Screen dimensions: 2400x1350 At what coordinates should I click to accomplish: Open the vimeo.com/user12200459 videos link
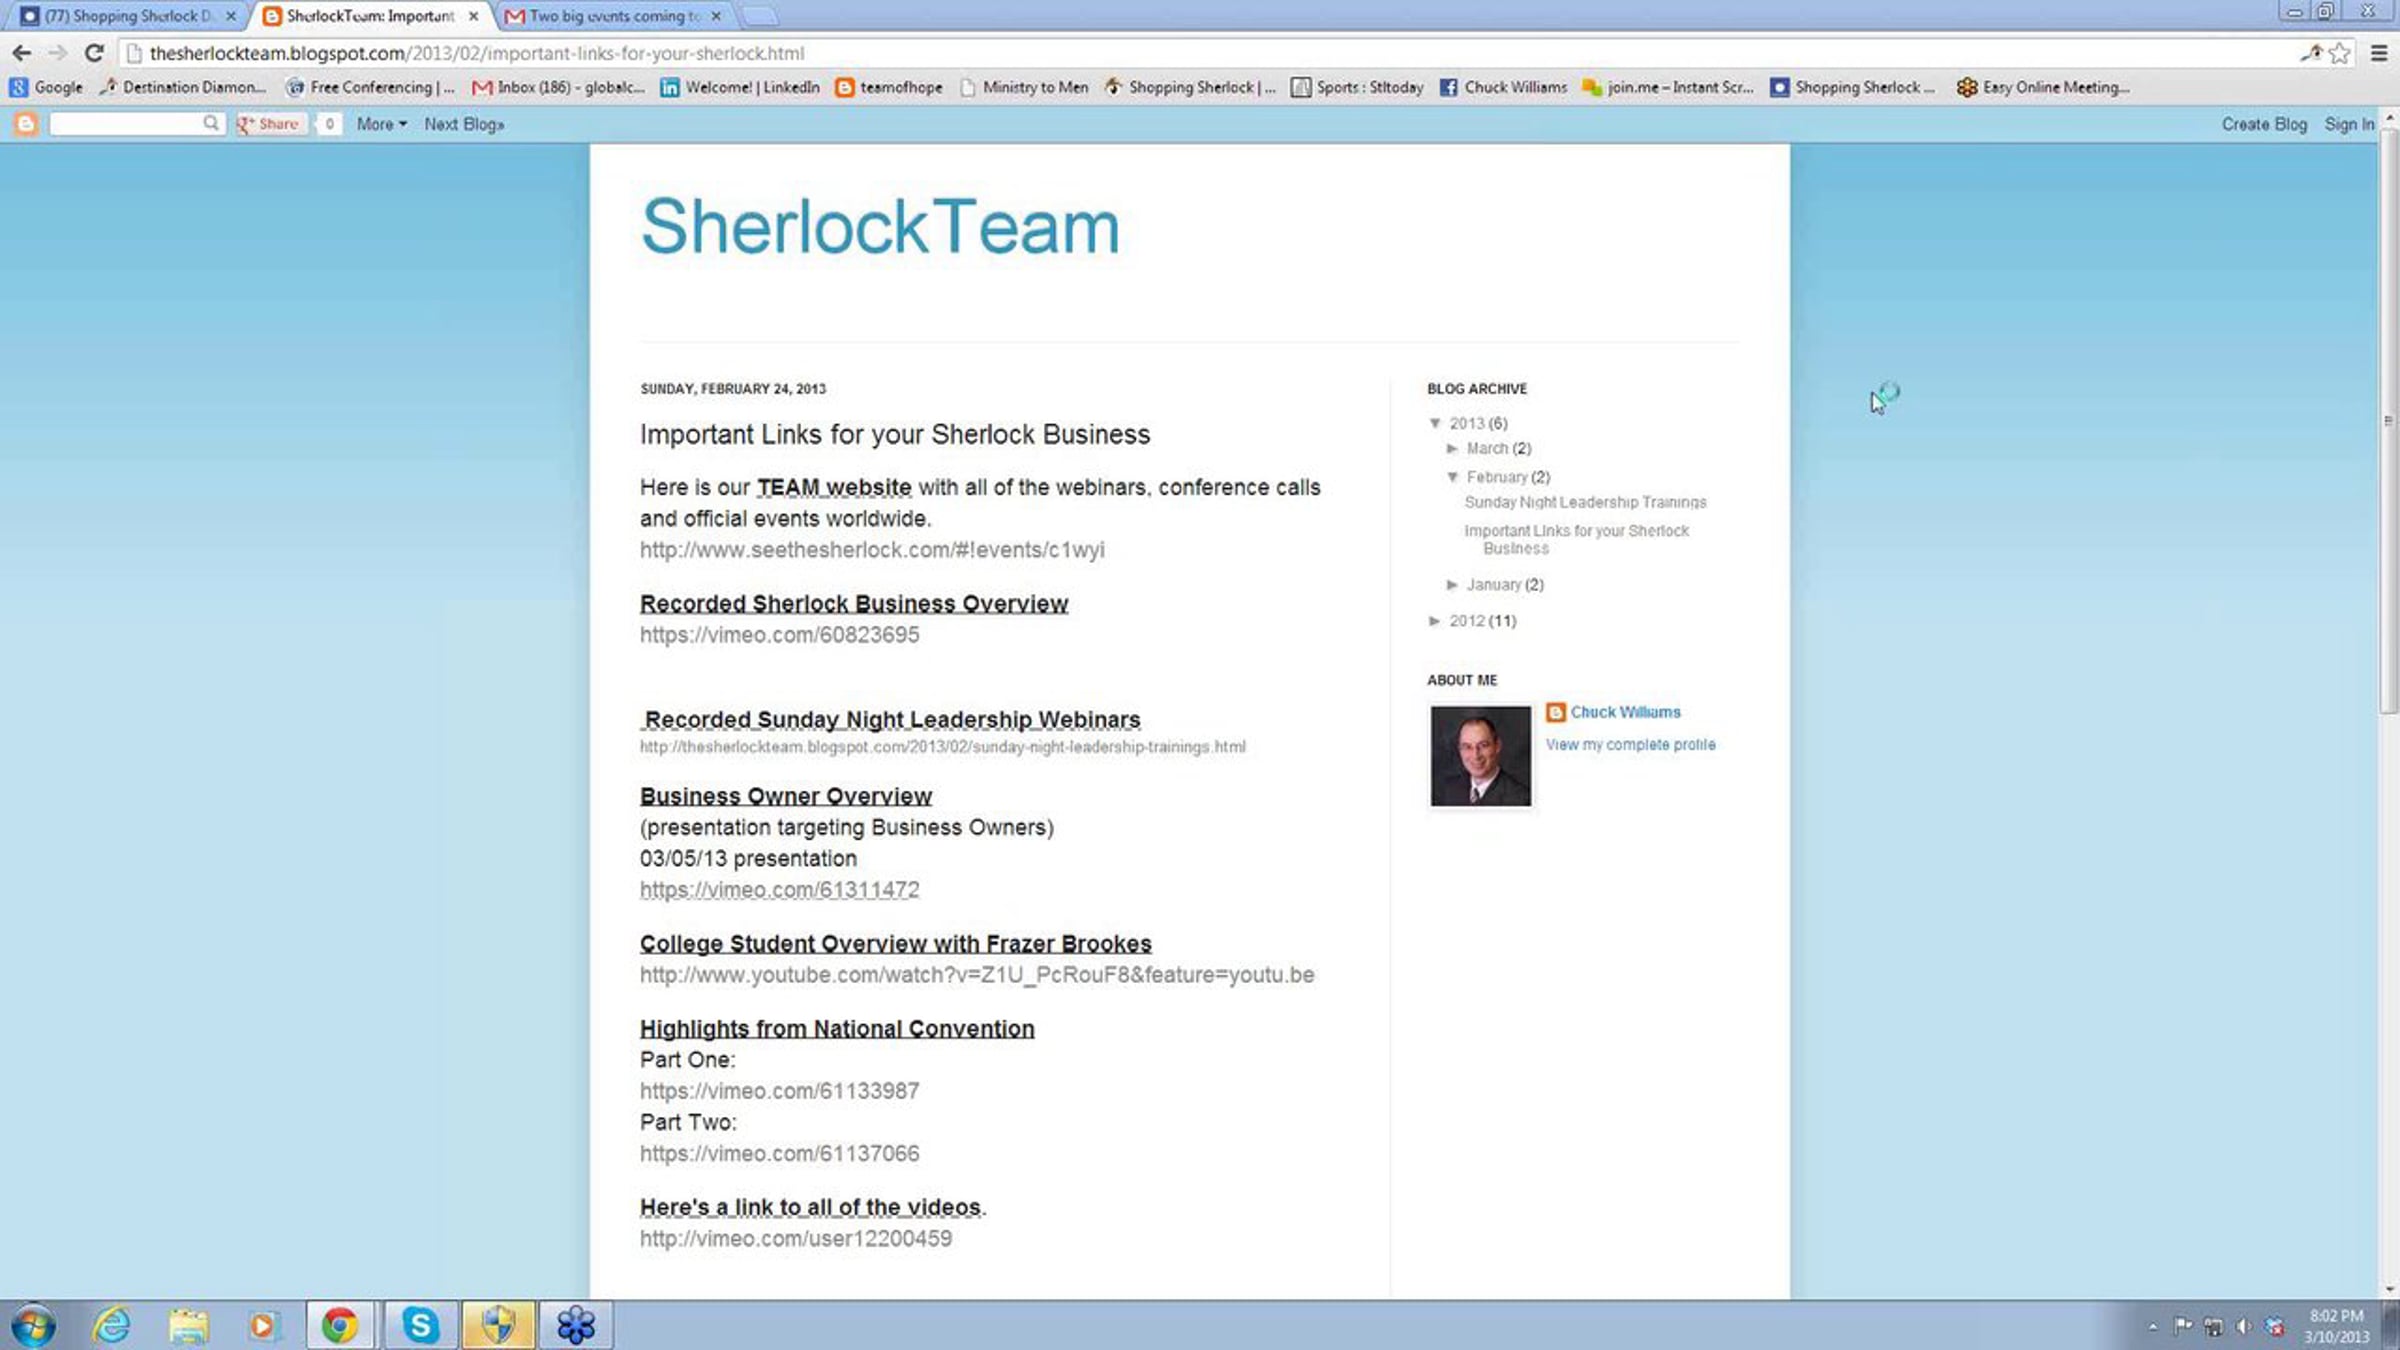[x=796, y=1239]
